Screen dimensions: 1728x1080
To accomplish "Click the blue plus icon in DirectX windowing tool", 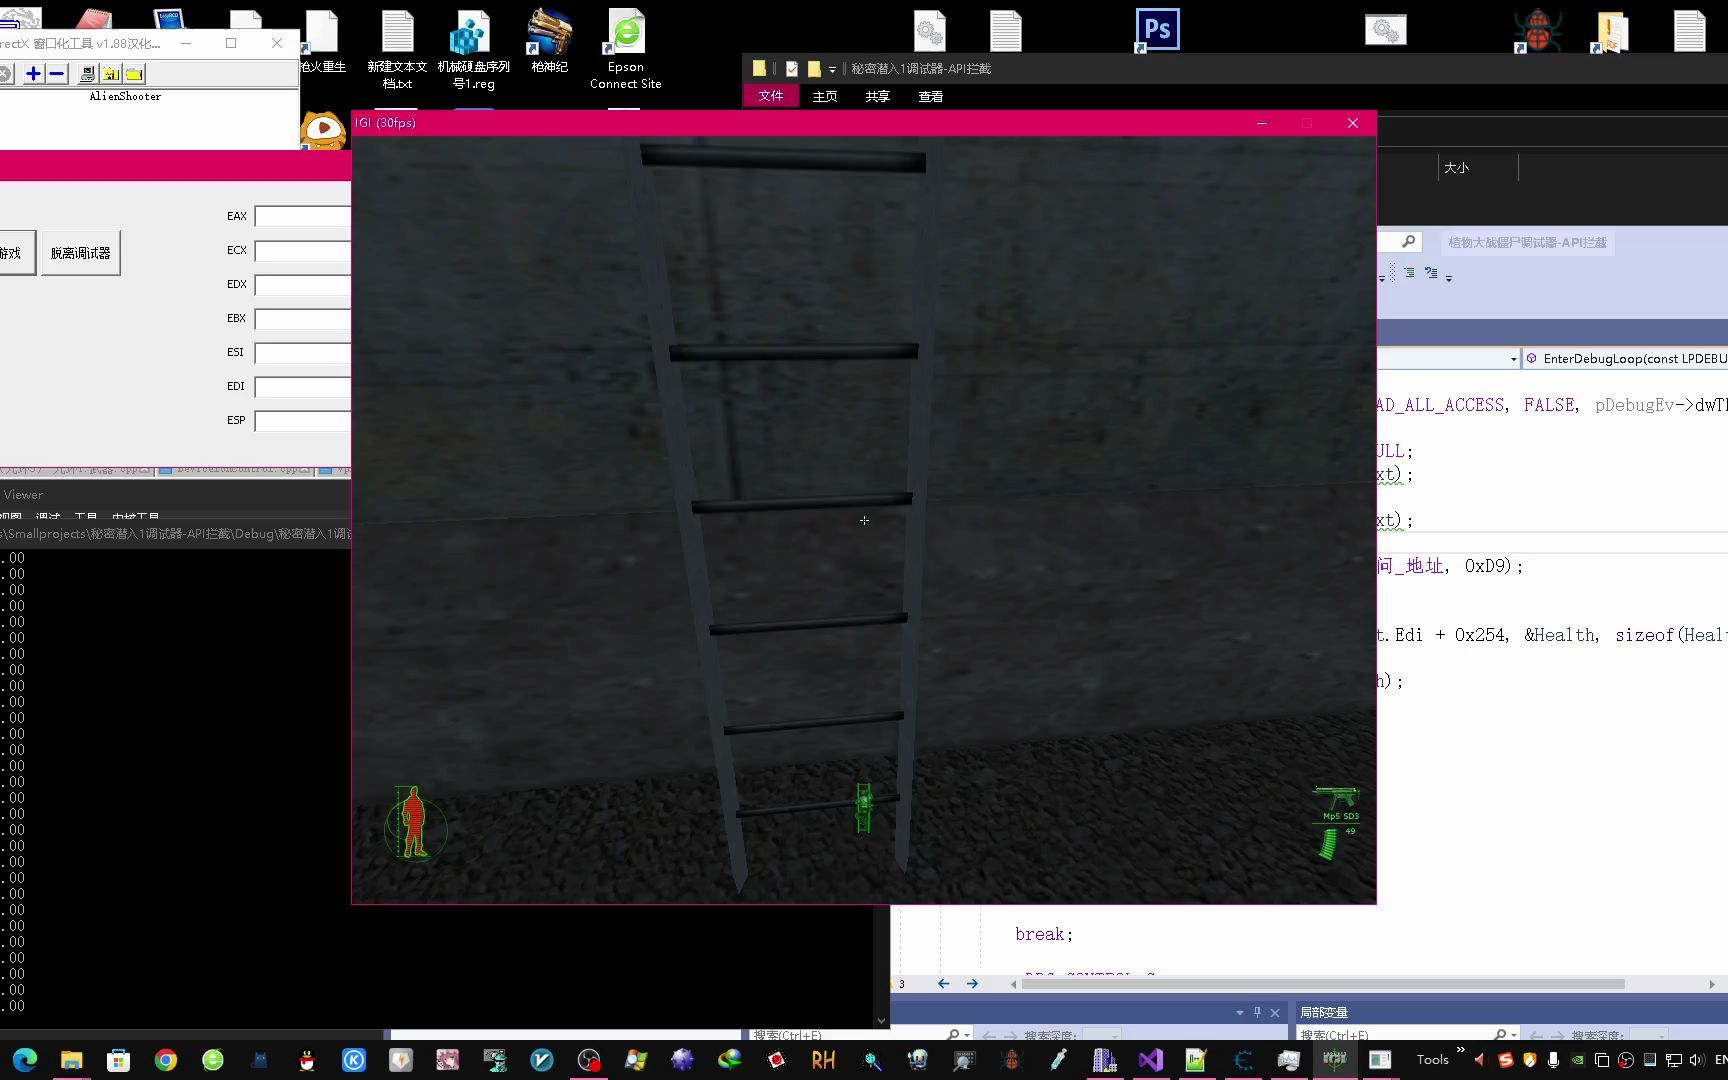I will click(33, 74).
